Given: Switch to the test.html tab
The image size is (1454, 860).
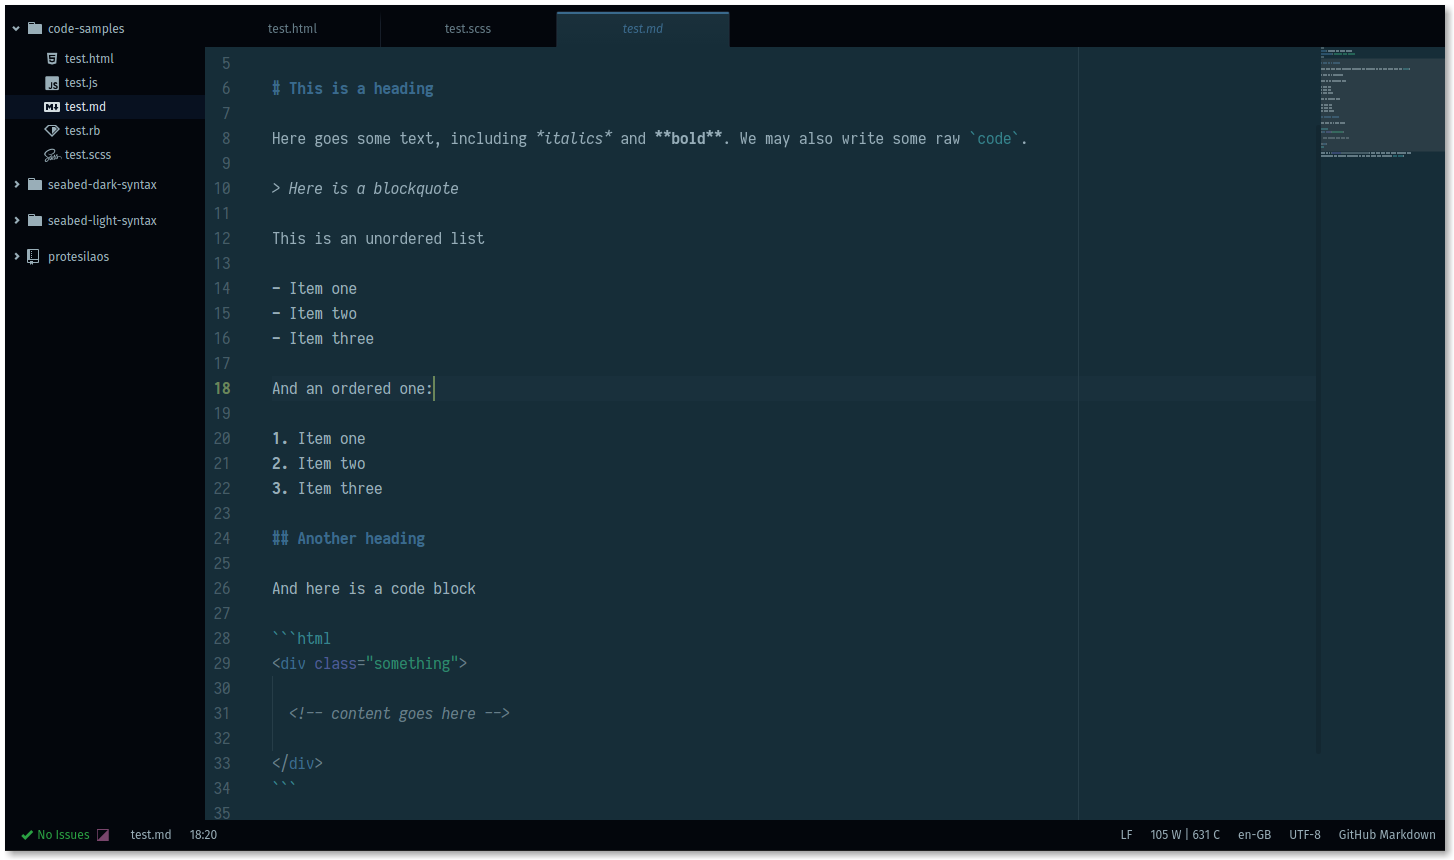Looking at the screenshot, I should [x=292, y=29].
